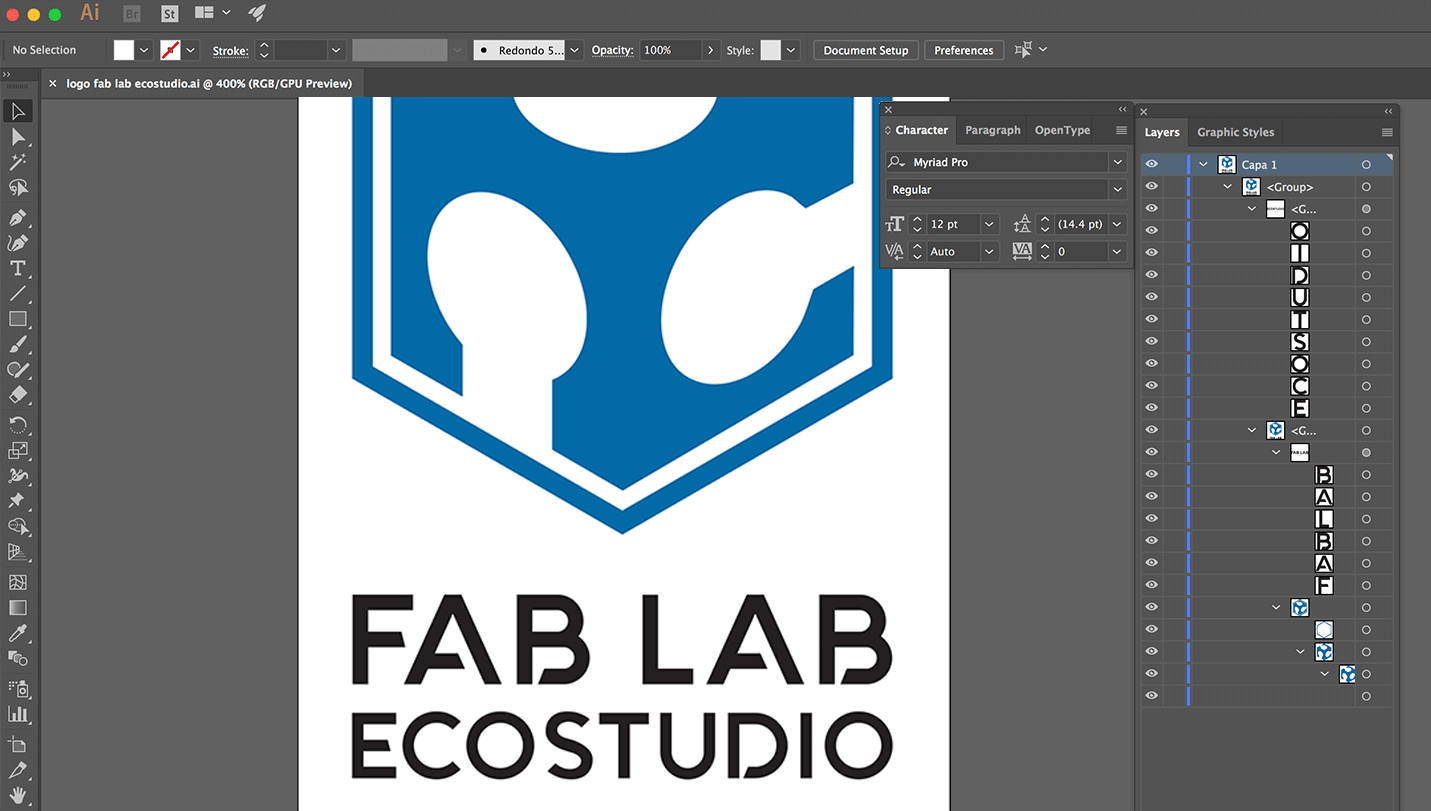The width and height of the screenshot is (1431, 811).
Task: Hide the letter S path layer
Action: 1152,341
